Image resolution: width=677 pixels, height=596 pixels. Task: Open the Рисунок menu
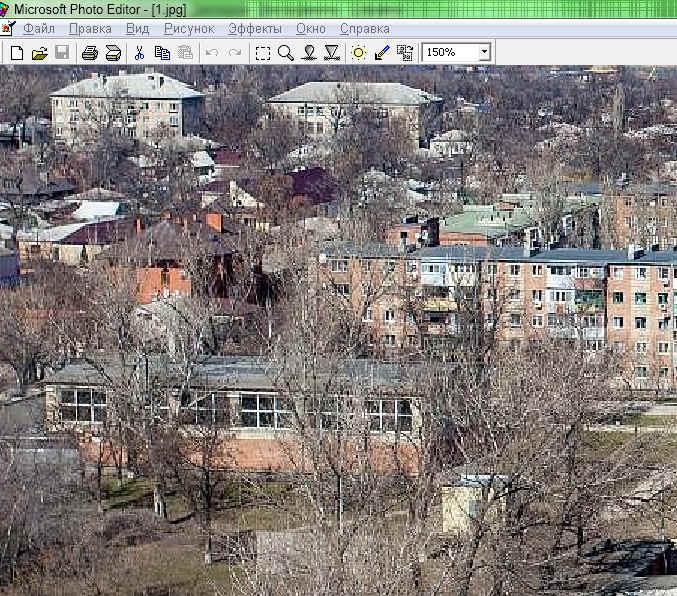[189, 29]
